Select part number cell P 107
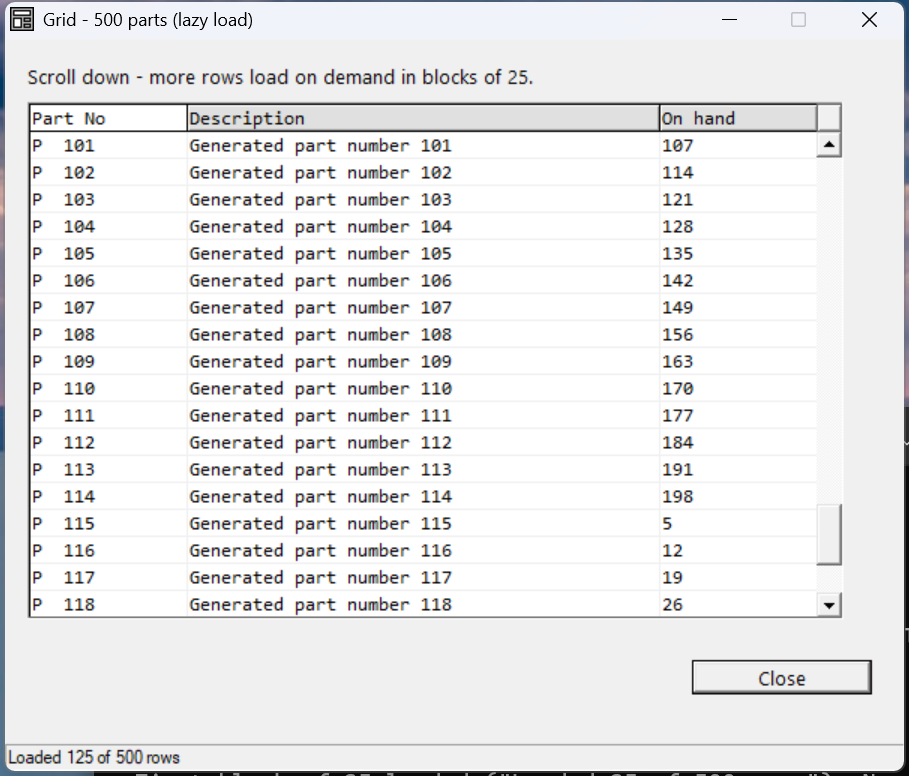This screenshot has height=776, width=909. (x=108, y=307)
